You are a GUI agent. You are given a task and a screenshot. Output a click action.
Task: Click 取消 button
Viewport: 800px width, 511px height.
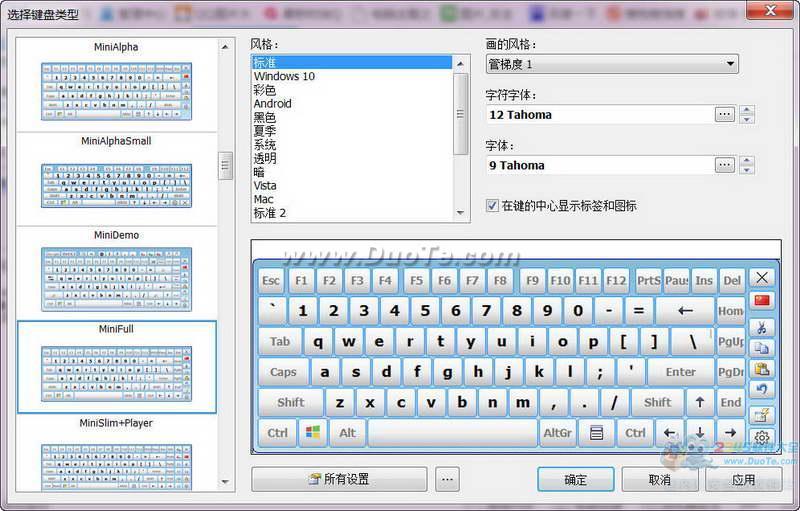coord(660,479)
